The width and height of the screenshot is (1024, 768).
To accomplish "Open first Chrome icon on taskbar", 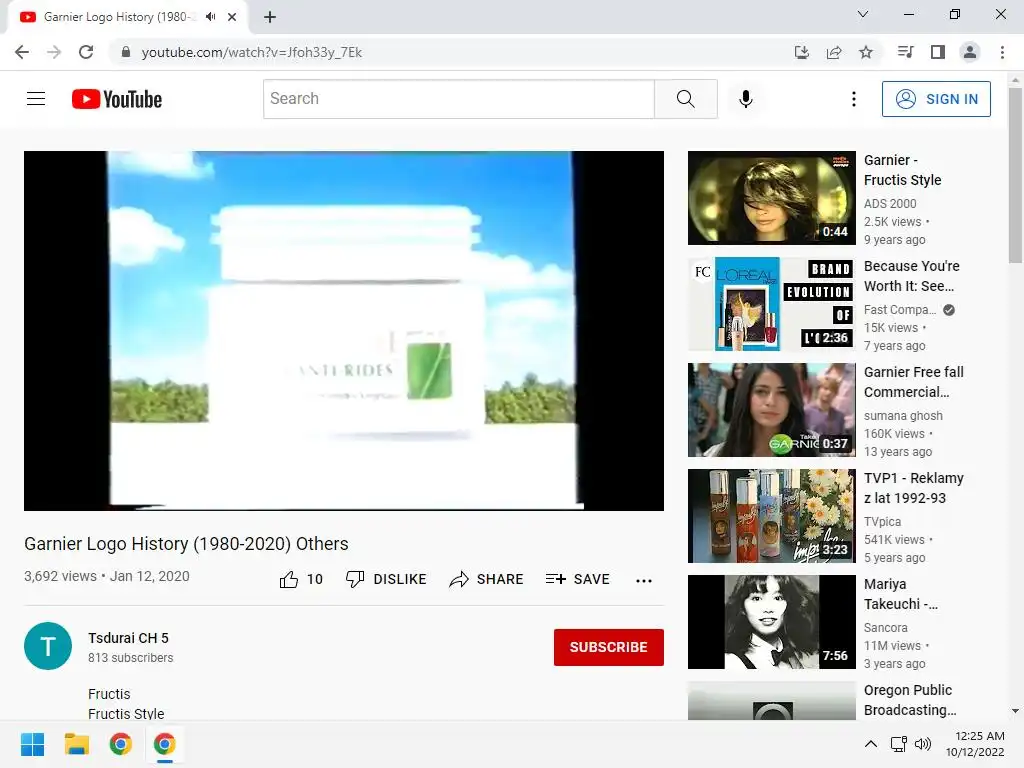I will tap(121, 744).
